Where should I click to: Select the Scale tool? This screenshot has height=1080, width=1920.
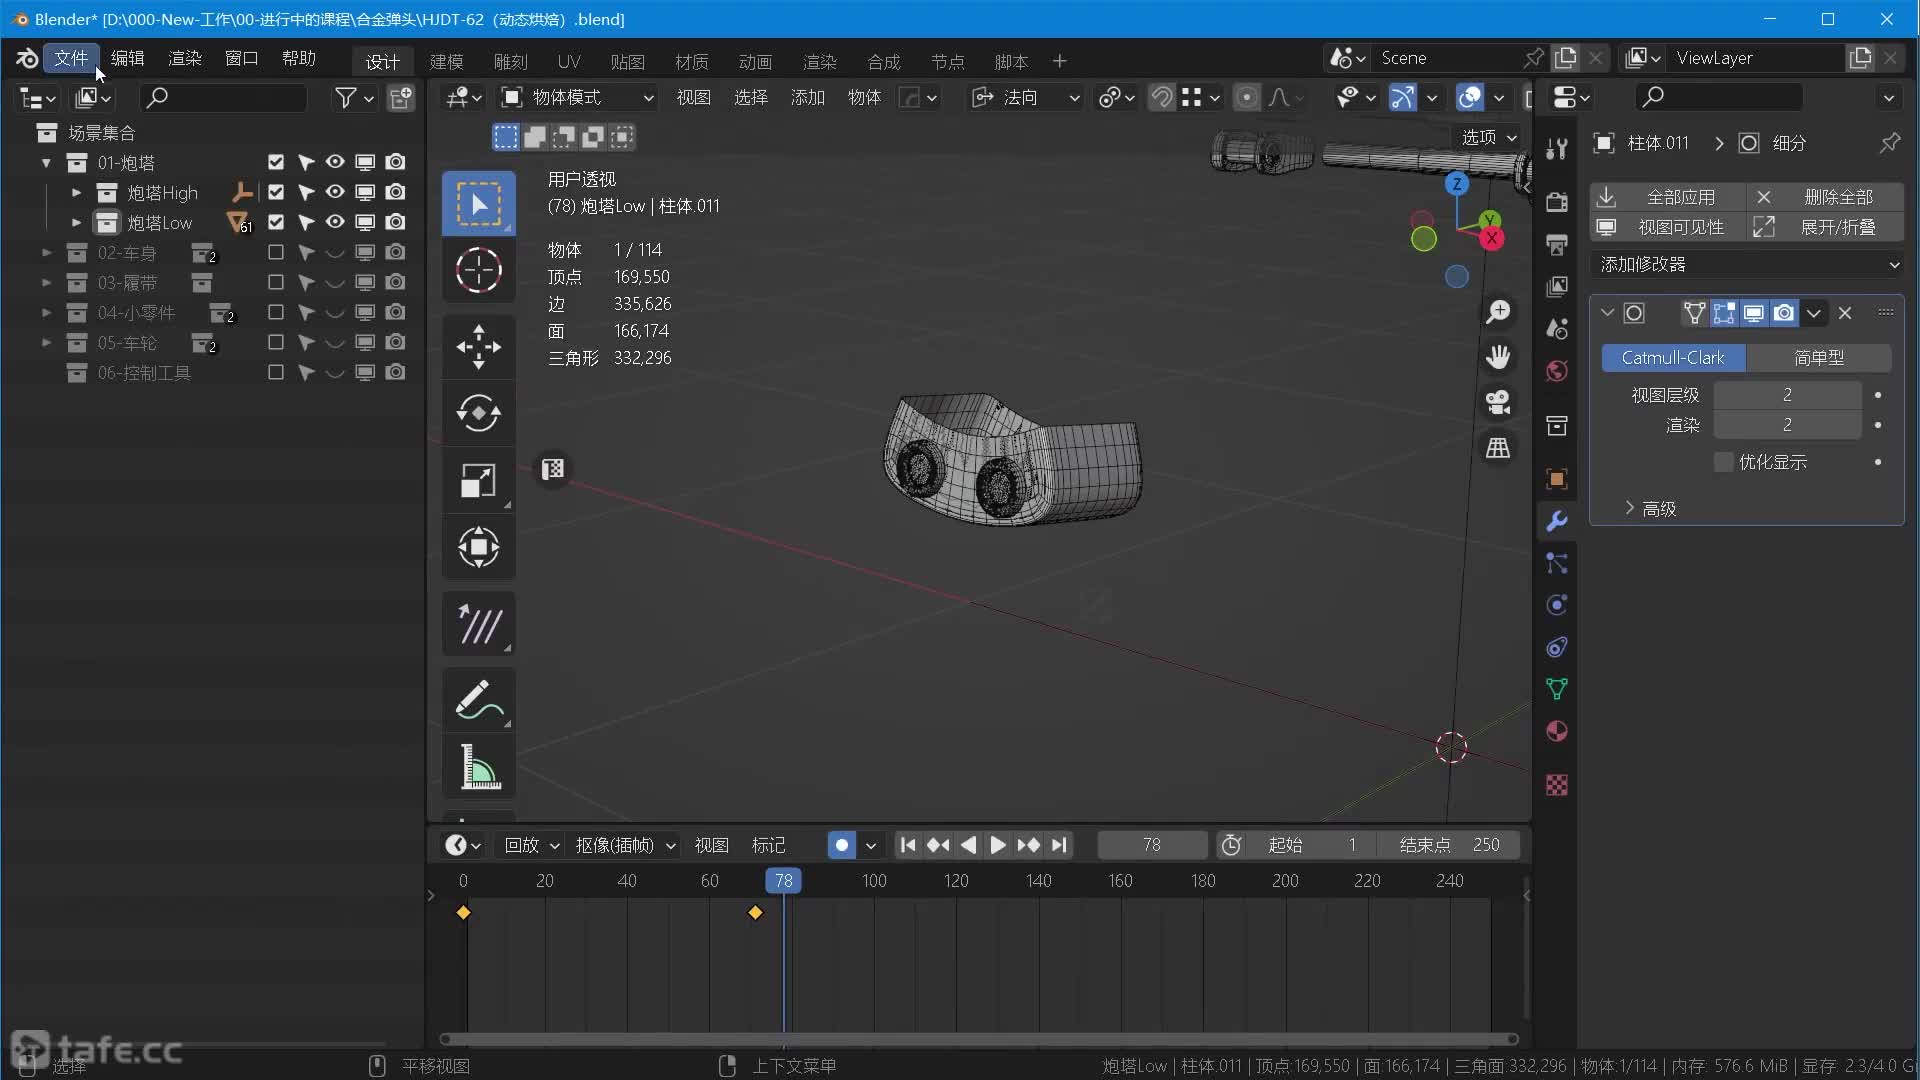(x=478, y=480)
